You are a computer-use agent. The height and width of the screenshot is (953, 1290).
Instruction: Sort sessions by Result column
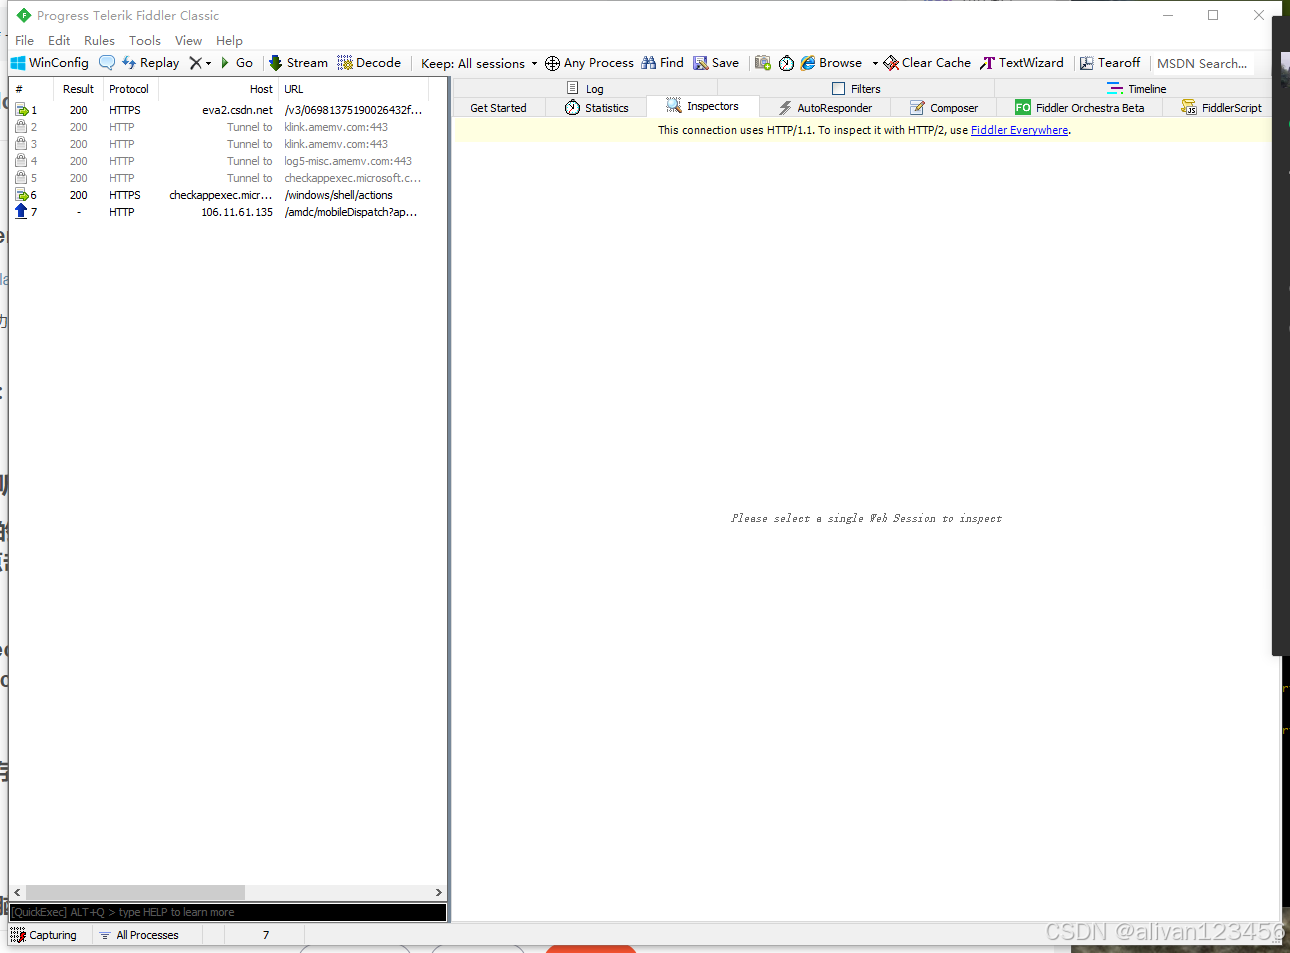tap(78, 89)
